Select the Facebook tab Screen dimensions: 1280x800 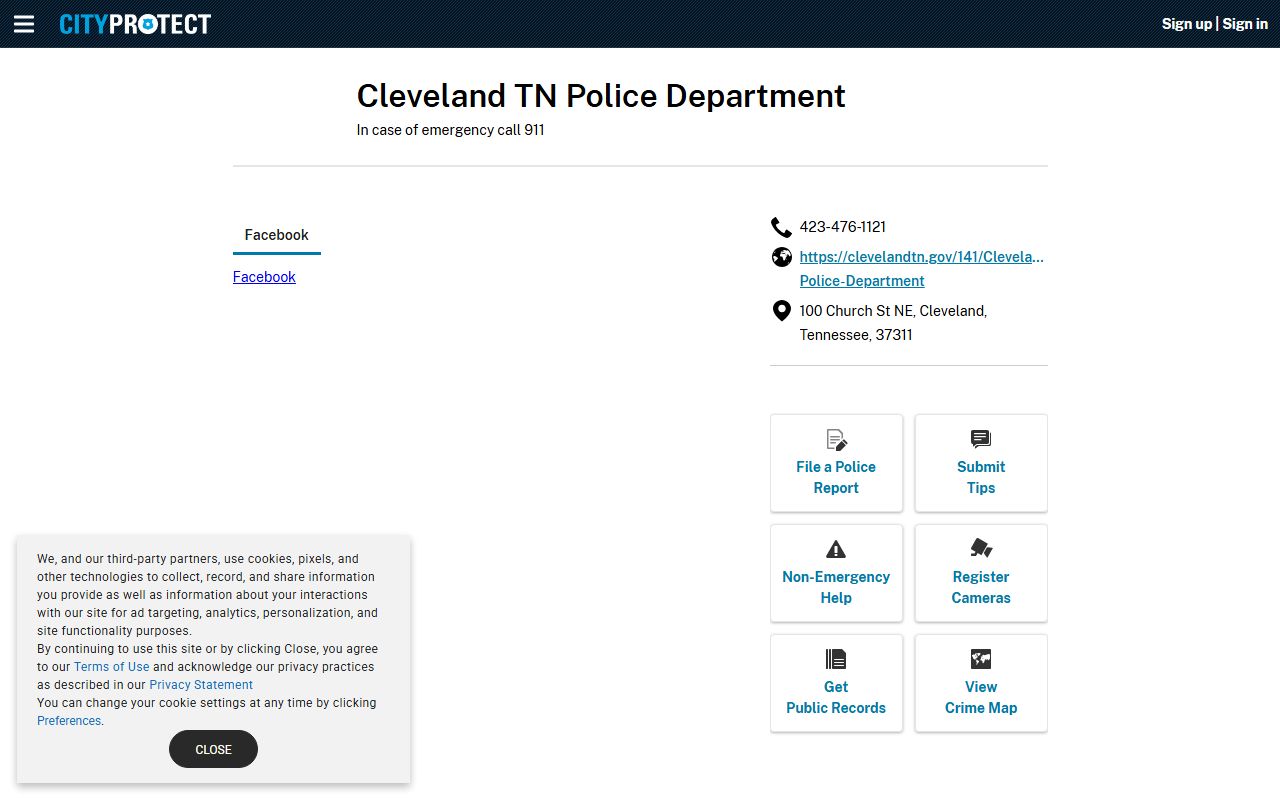(x=277, y=235)
